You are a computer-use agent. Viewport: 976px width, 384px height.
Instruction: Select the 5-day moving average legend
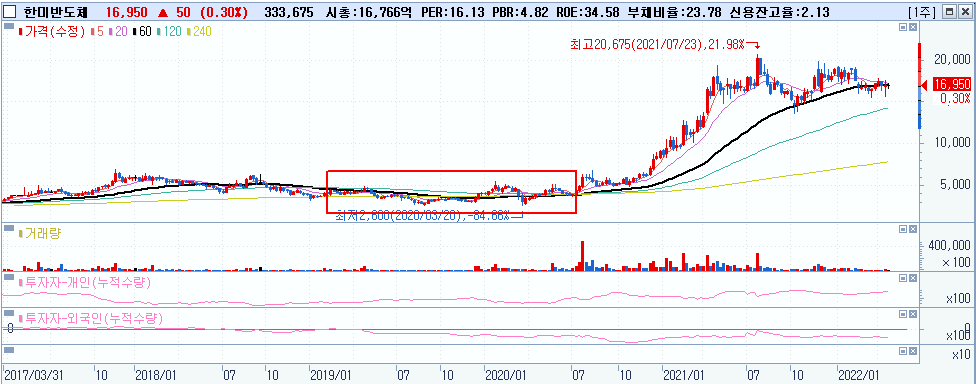96,32
